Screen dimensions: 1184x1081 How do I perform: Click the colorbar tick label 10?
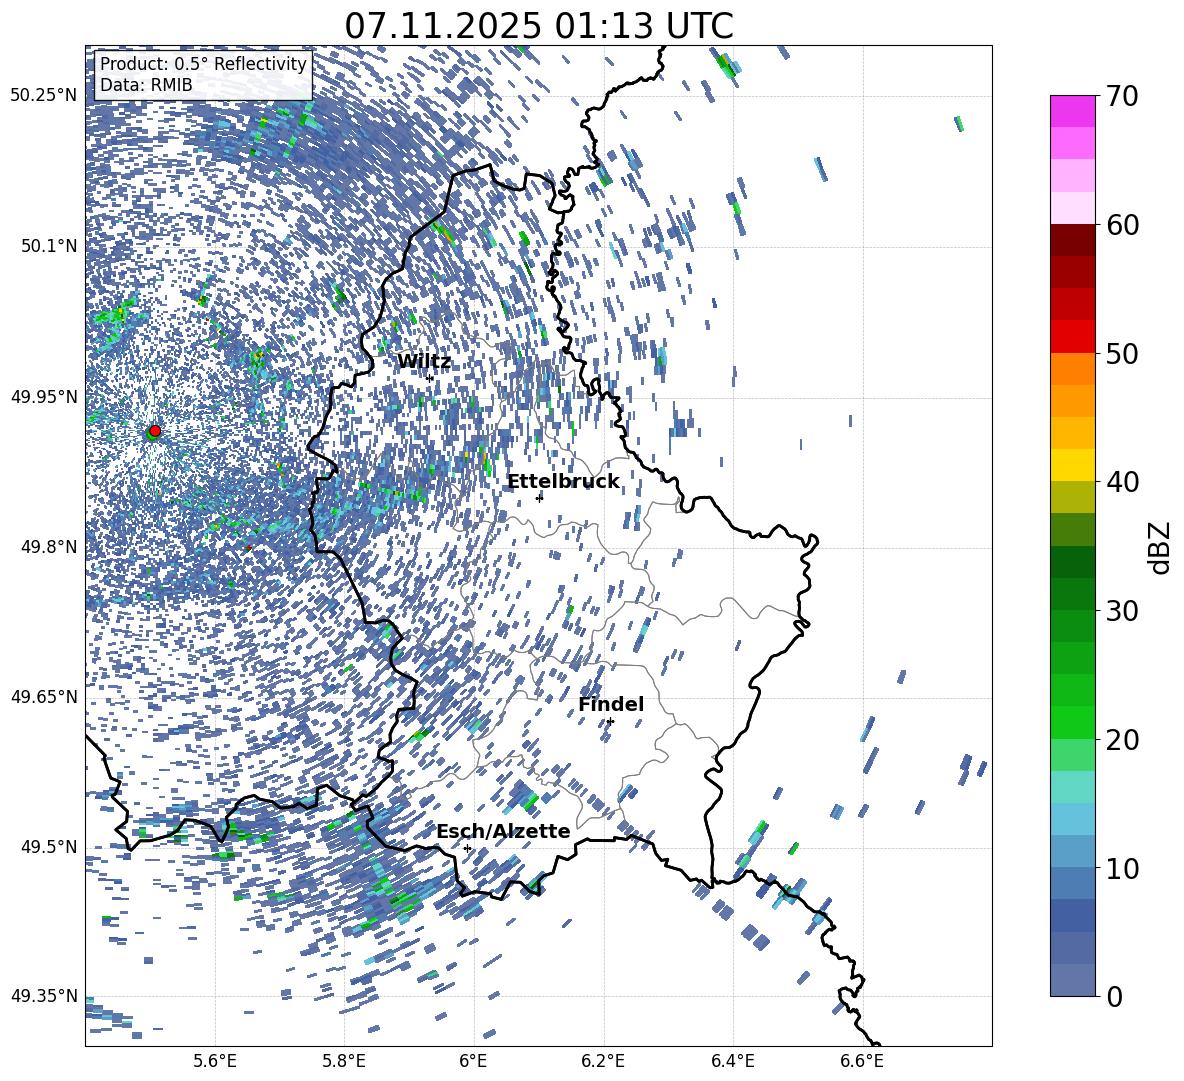[1122, 869]
